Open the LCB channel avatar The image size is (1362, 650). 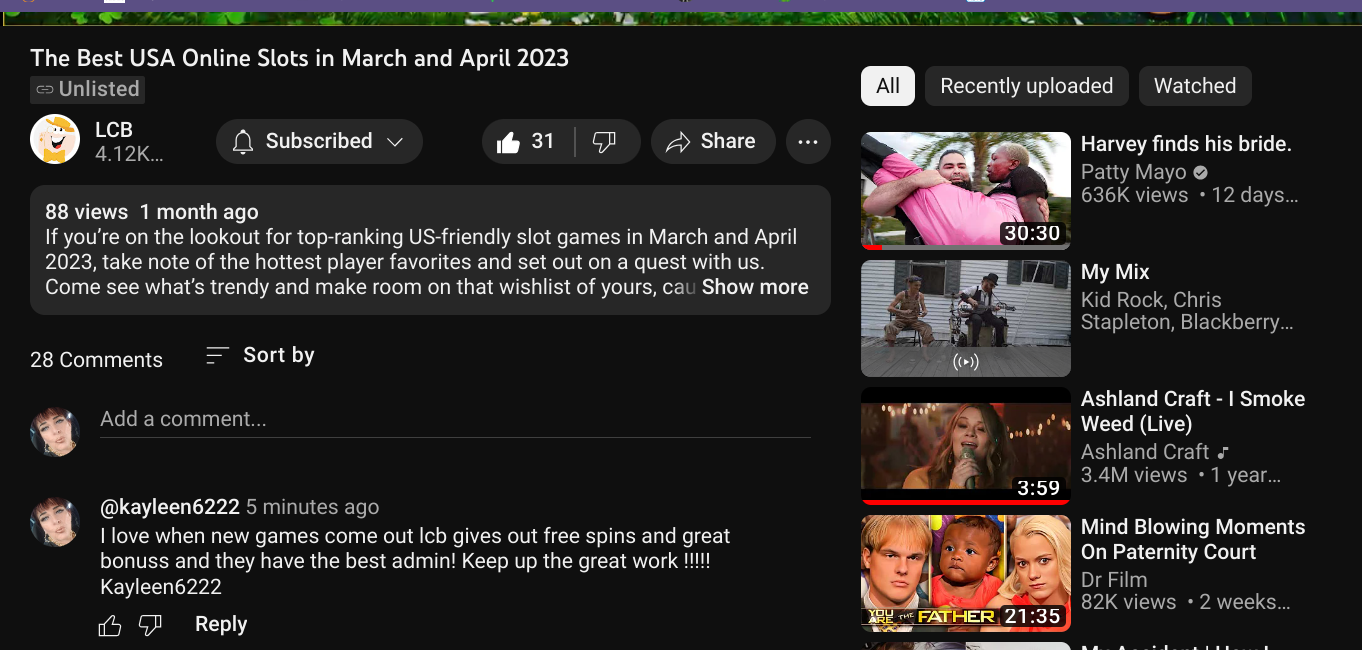point(55,139)
